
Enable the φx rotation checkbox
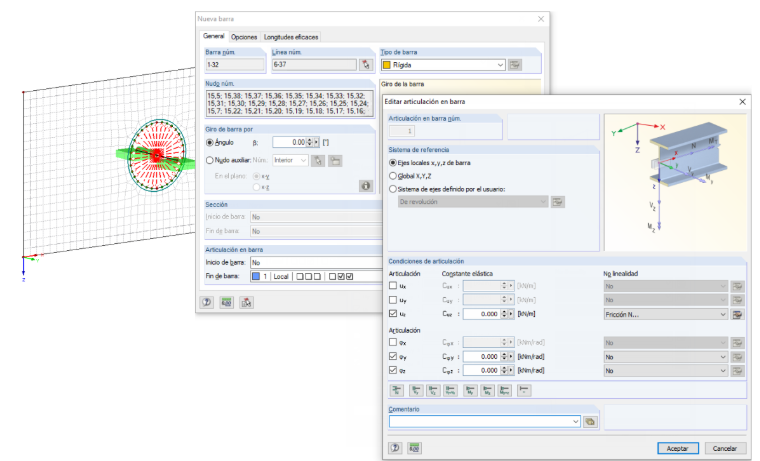pyautogui.click(x=393, y=342)
